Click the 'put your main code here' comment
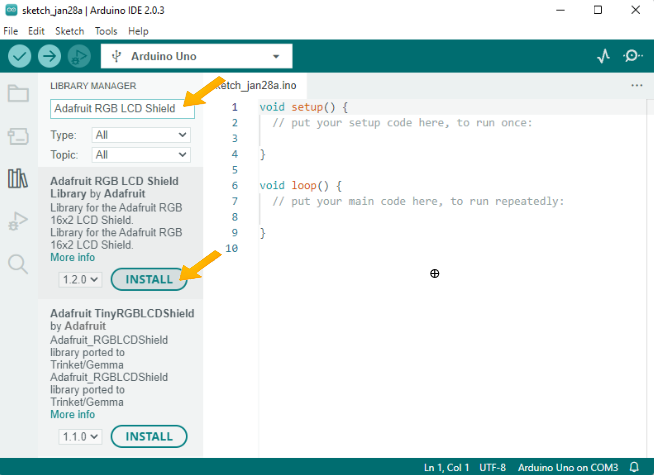The image size is (654, 475). [418, 201]
